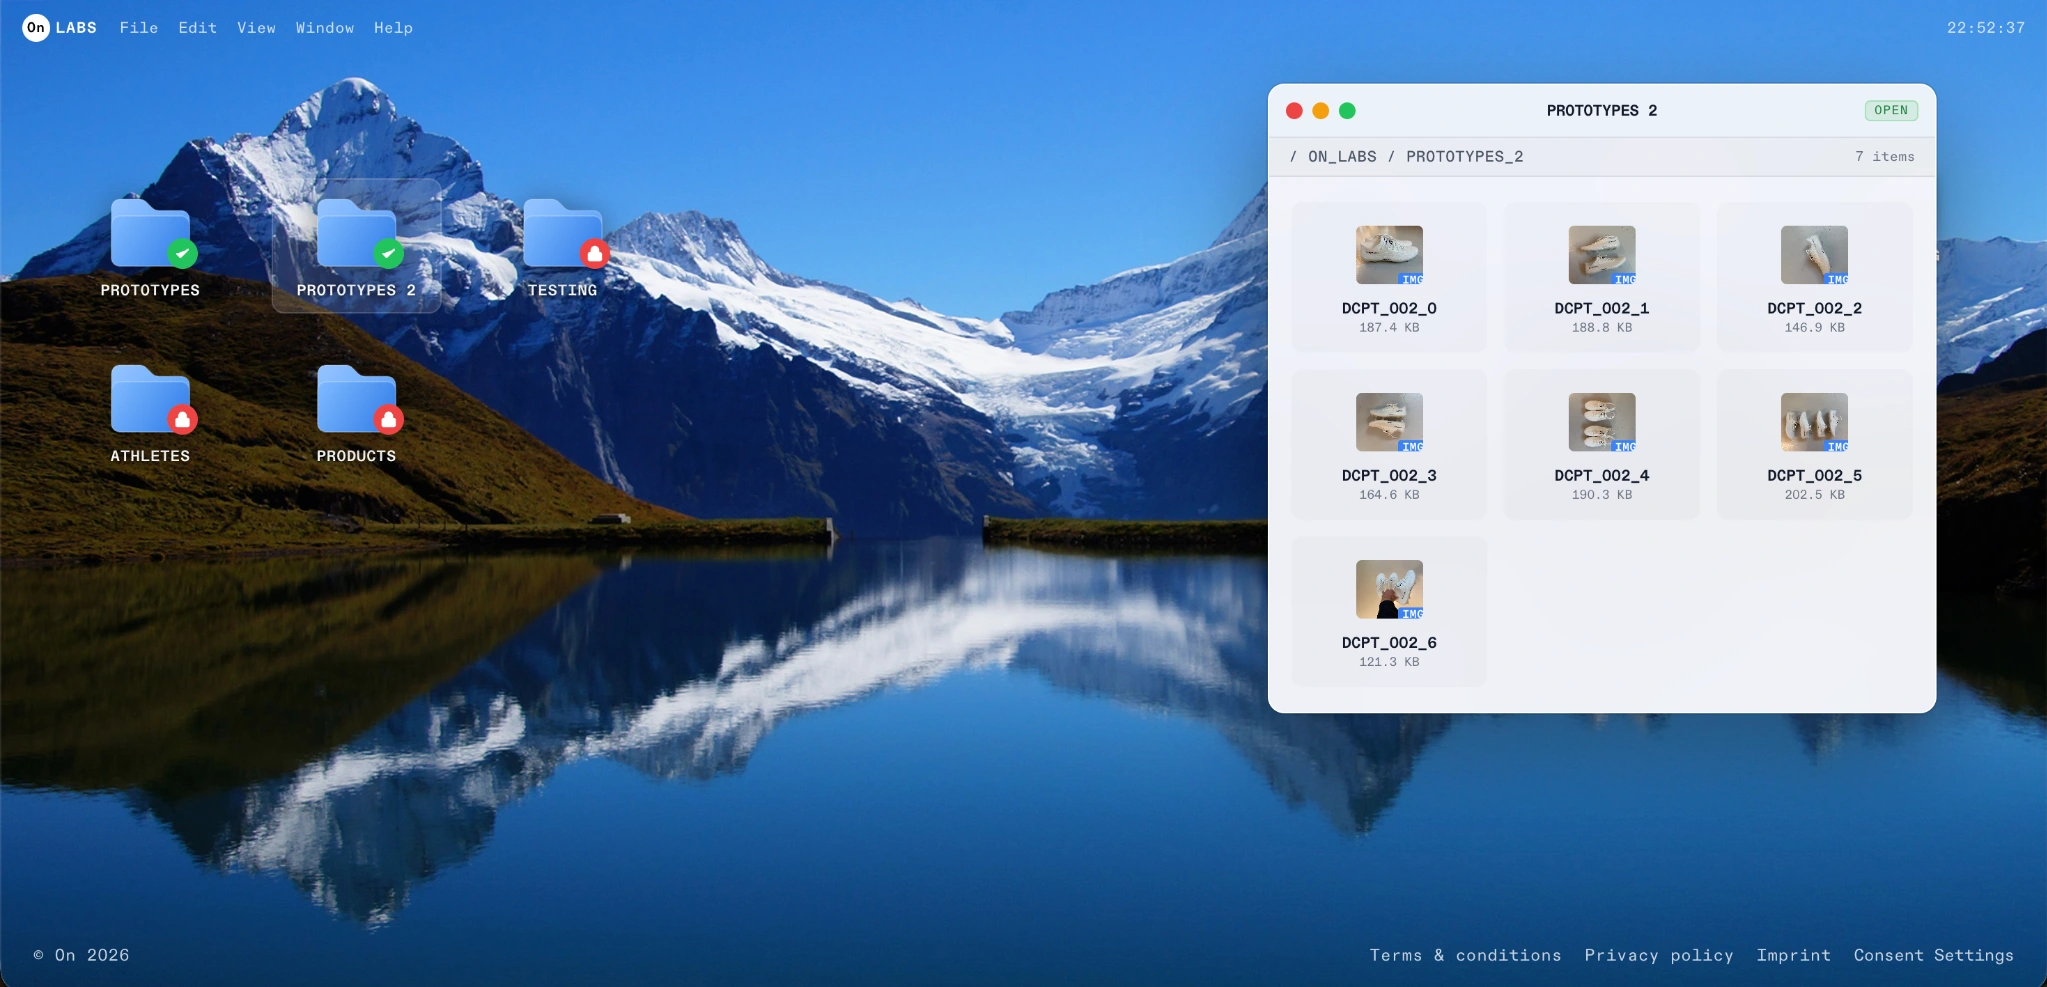Open the DCPT_002_6 image file
Screen dimensions: 2047x987
(1389, 611)
